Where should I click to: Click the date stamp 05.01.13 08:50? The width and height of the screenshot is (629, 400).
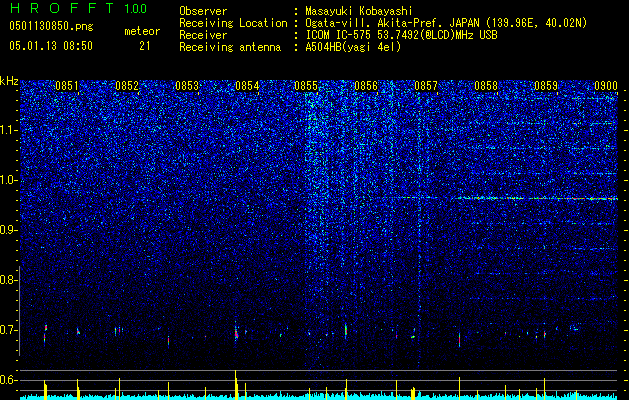pos(51,46)
